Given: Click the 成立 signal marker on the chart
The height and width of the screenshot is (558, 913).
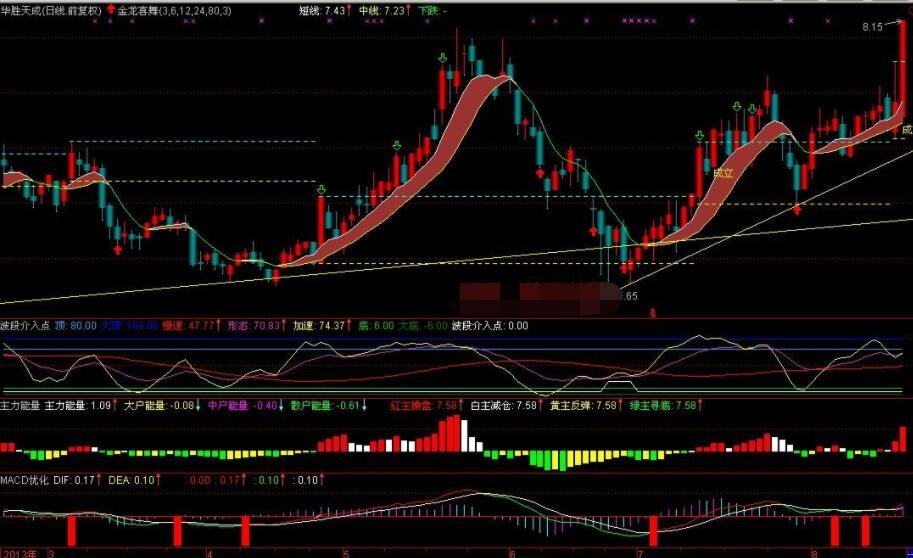Looking at the screenshot, I should [722, 173].
